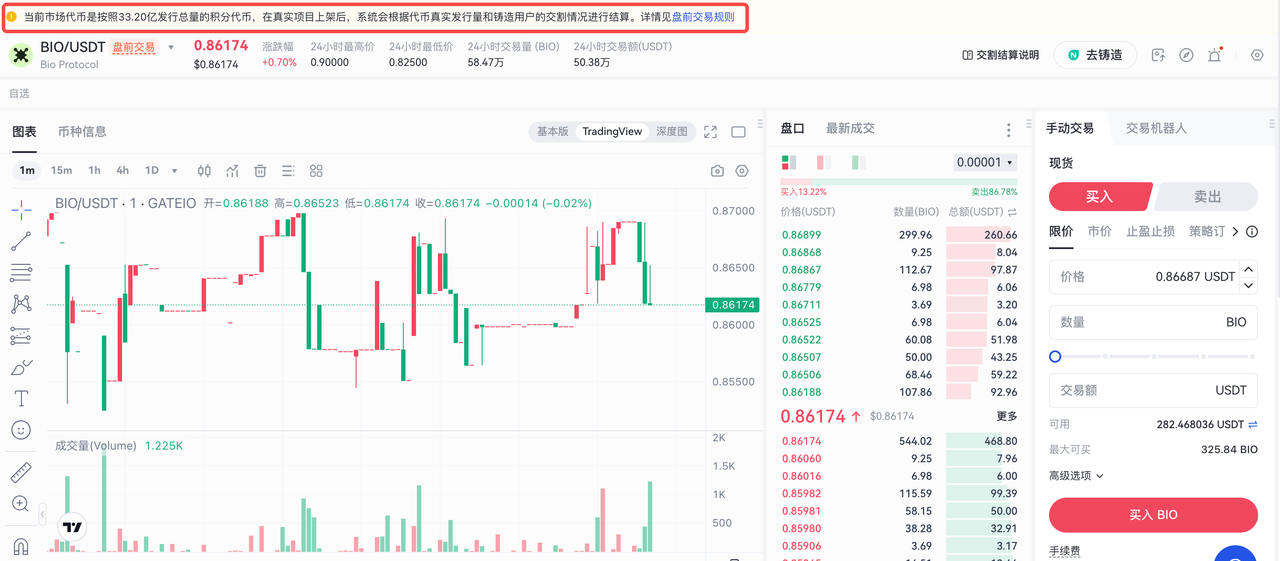
Task: Switch to the 最新成交 tab
Action: click(x=850, y=129)
